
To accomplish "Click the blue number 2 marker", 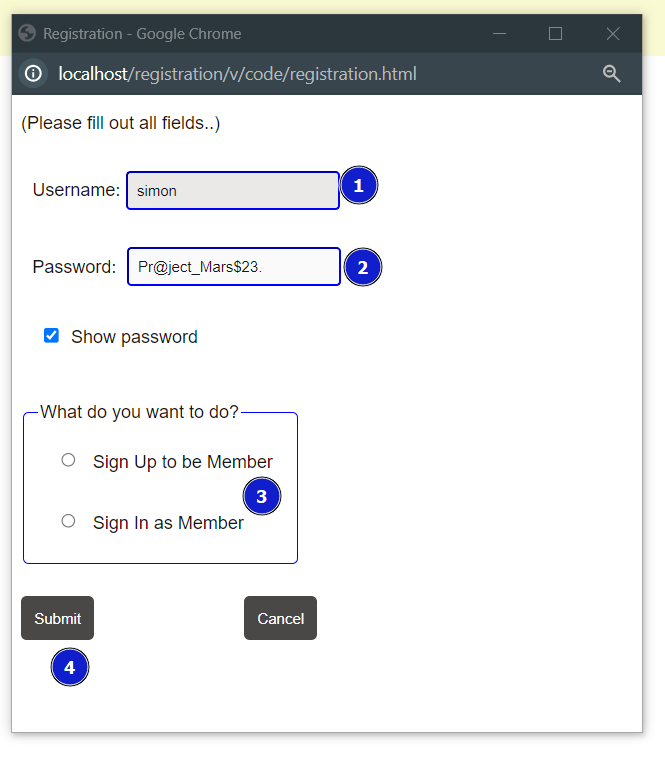I will point(363,267).
